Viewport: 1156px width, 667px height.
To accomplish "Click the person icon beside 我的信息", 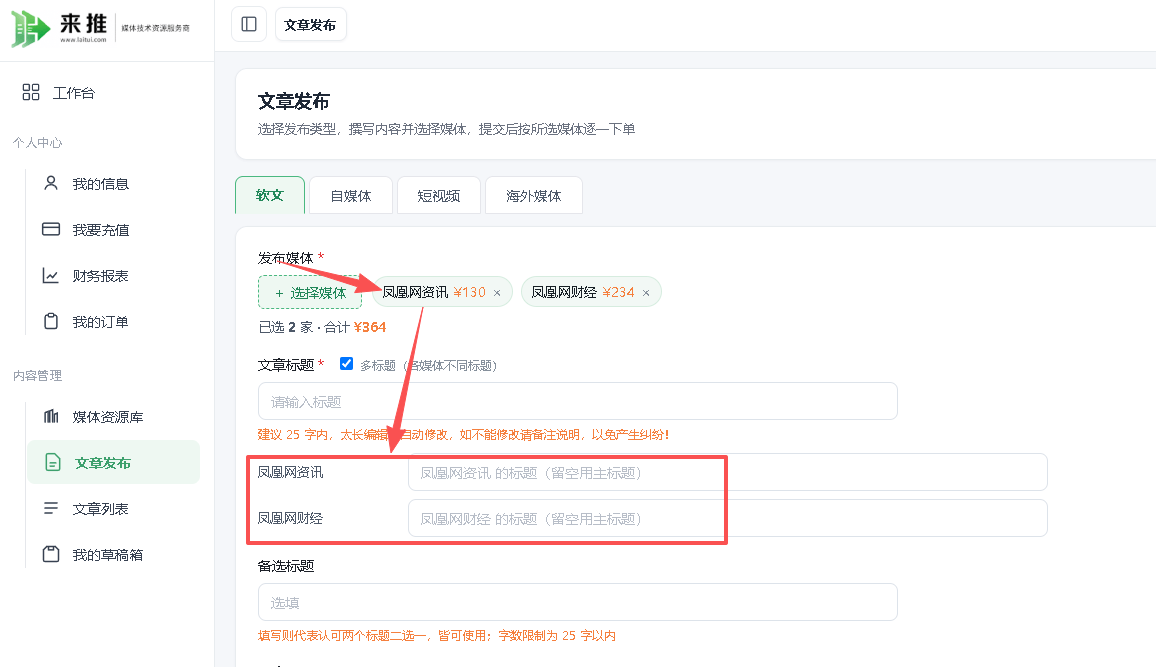I will [51, 183].
